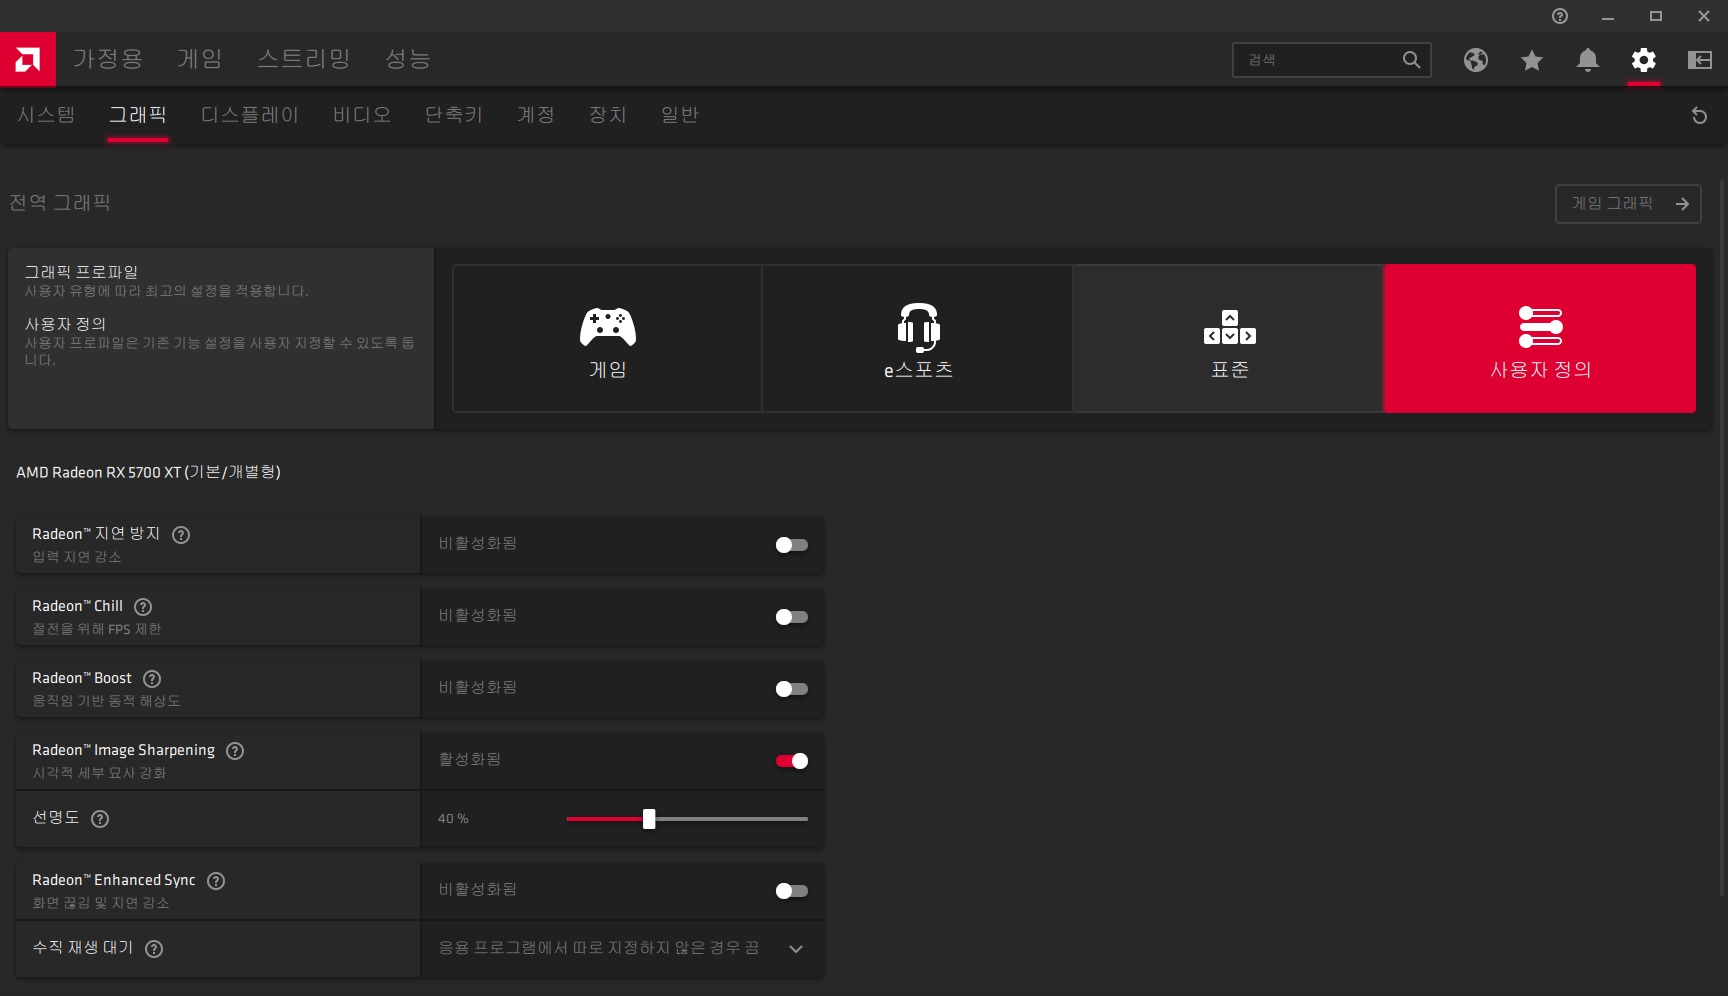Image resolution: width=1728 pixels, height=996 pixels.
Task: Open the 게임 main tab
Action: click(200, 59)
